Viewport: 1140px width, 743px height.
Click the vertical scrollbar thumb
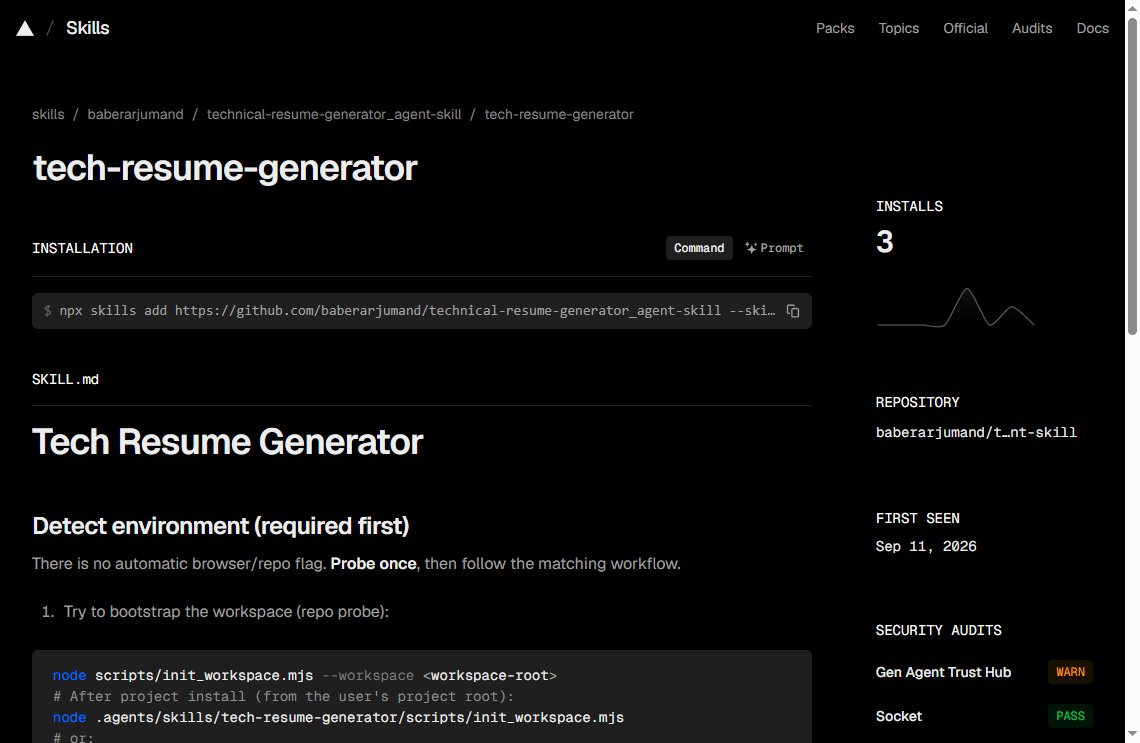(x=1132, y=176)
